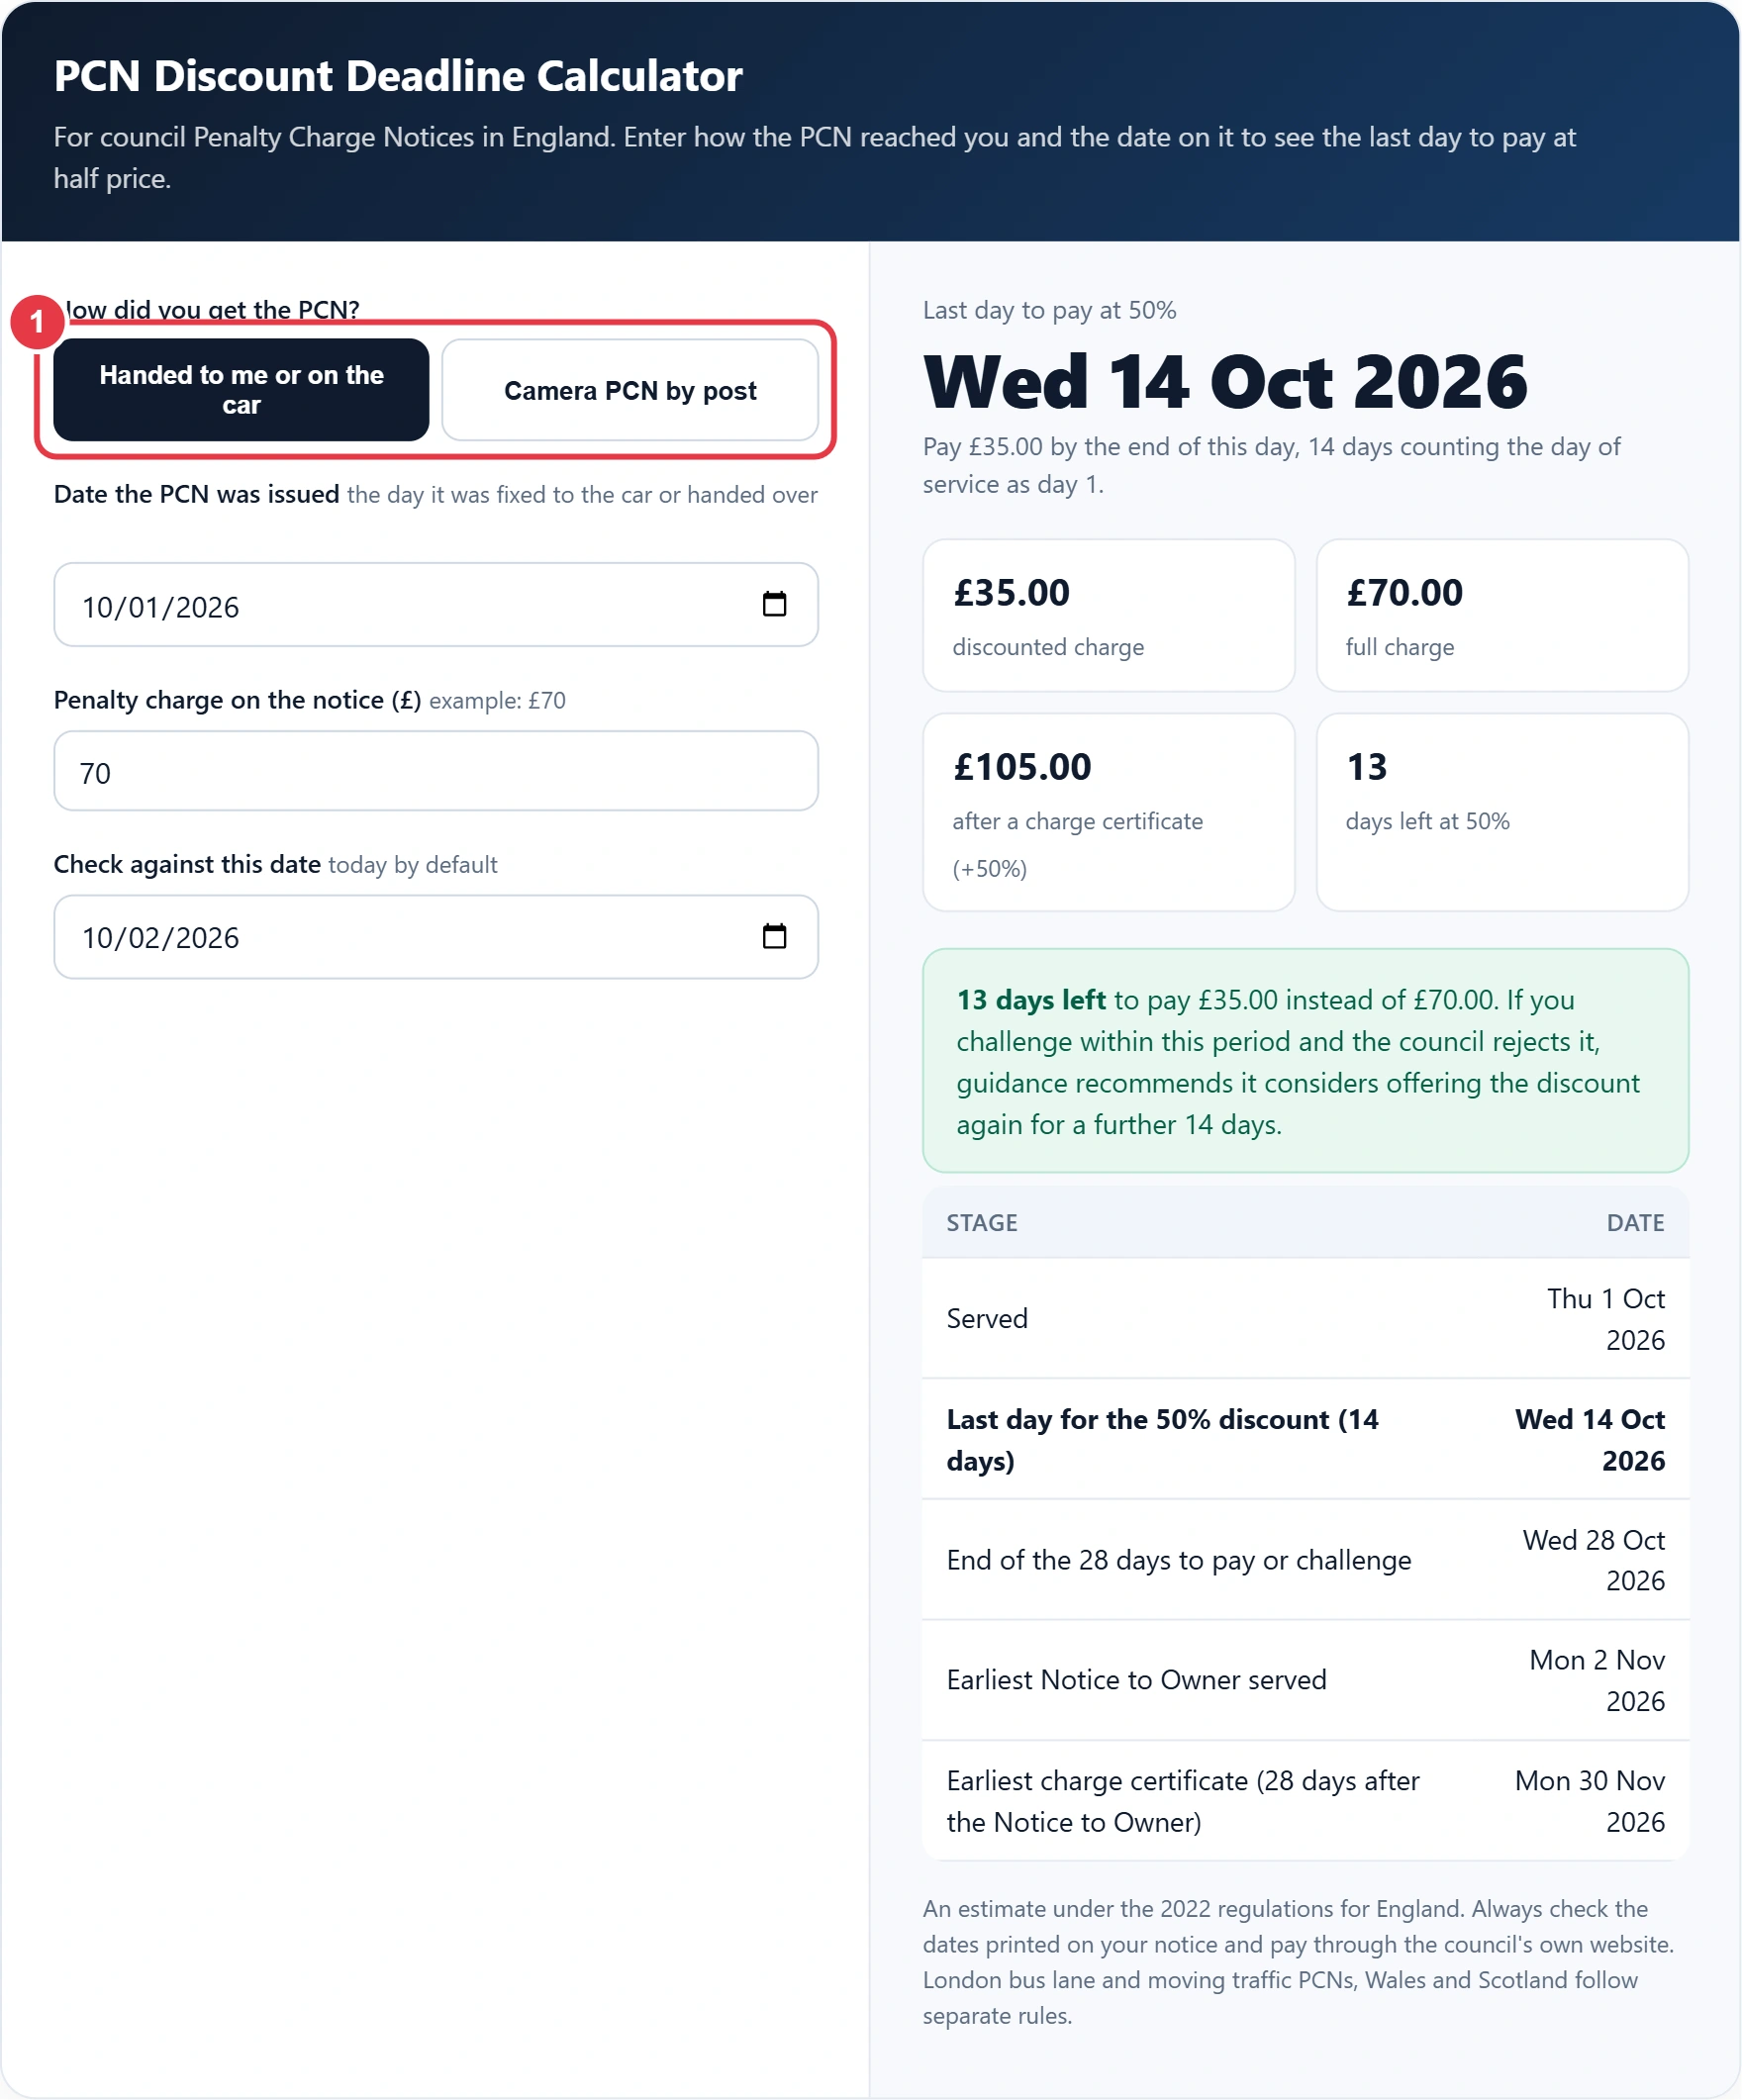Click the £105.00 charge certificate card
The image size is (1742, 2100).
1108,812
